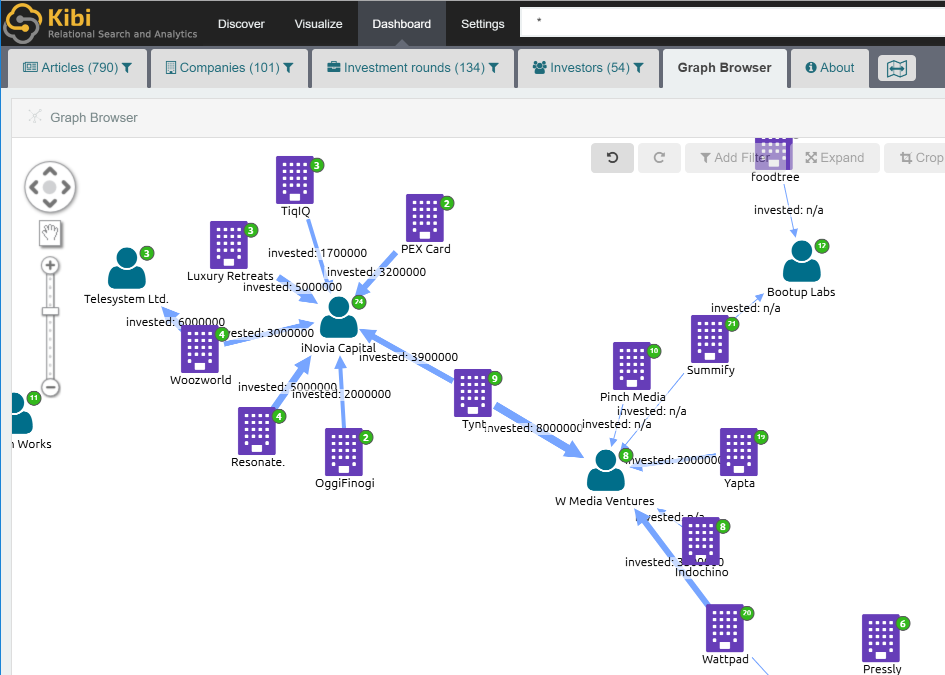The height and width of the screenshot is (675, 945).
Task: Click the filter icon on Investment rounds tab
Action: 494,68
